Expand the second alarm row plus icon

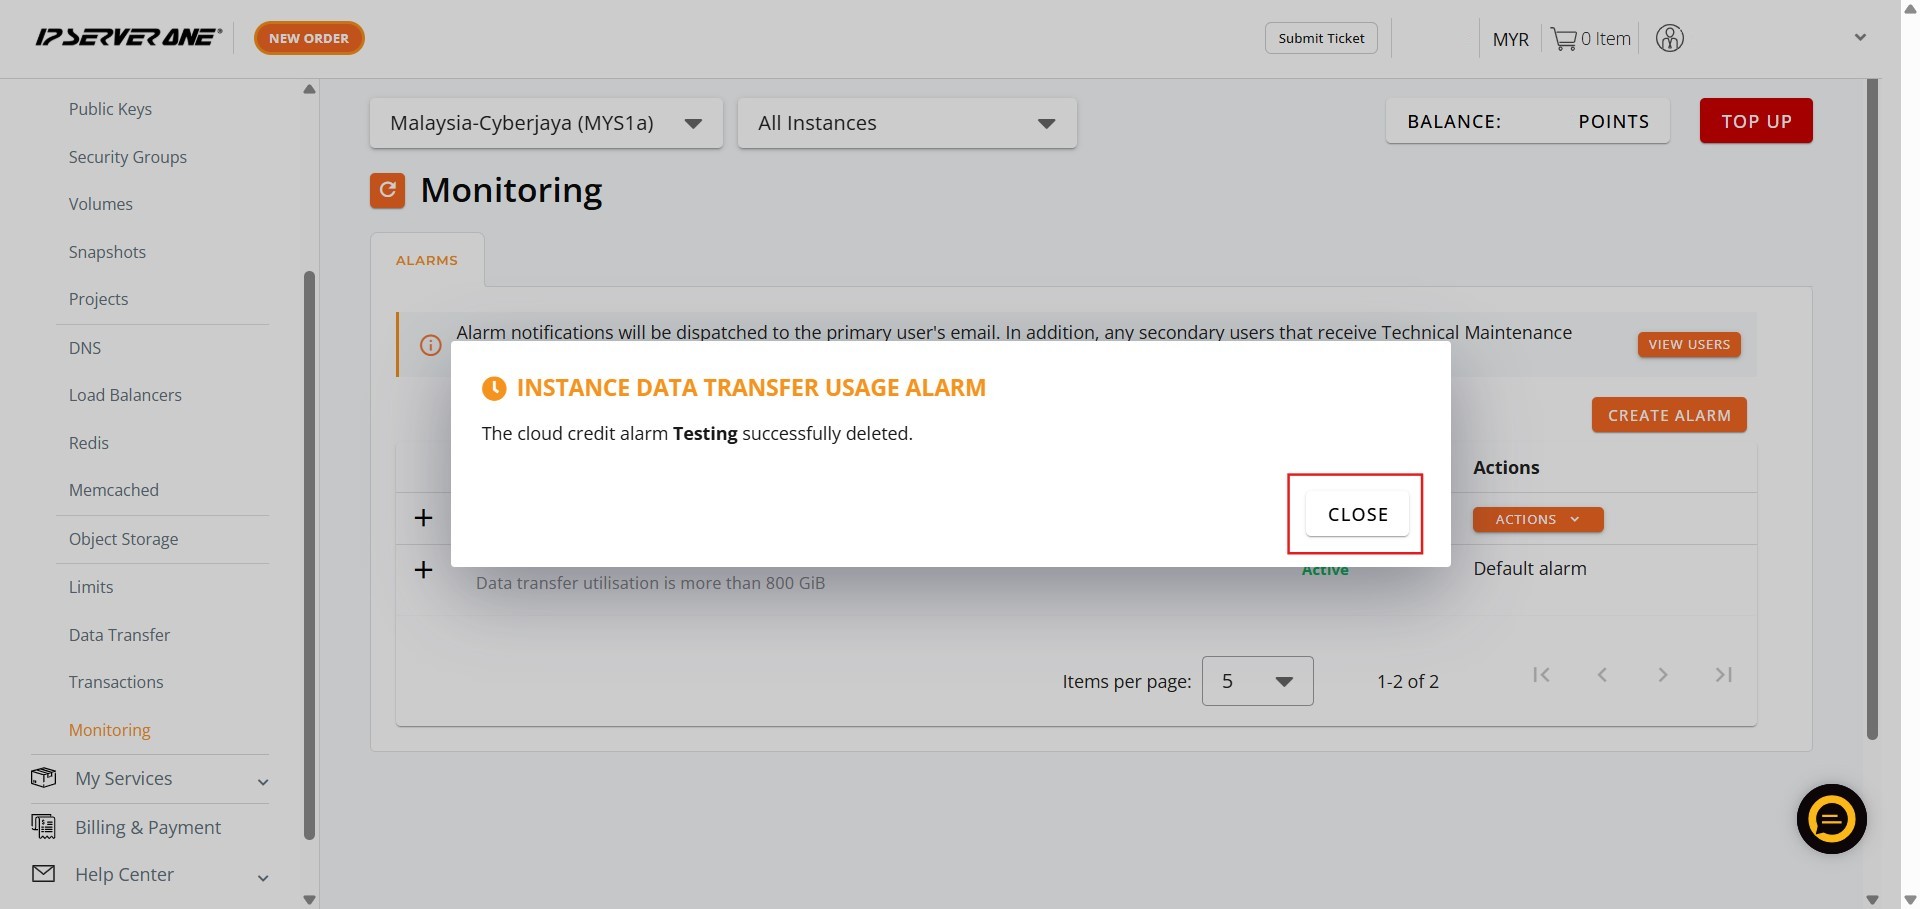(423, 570)
